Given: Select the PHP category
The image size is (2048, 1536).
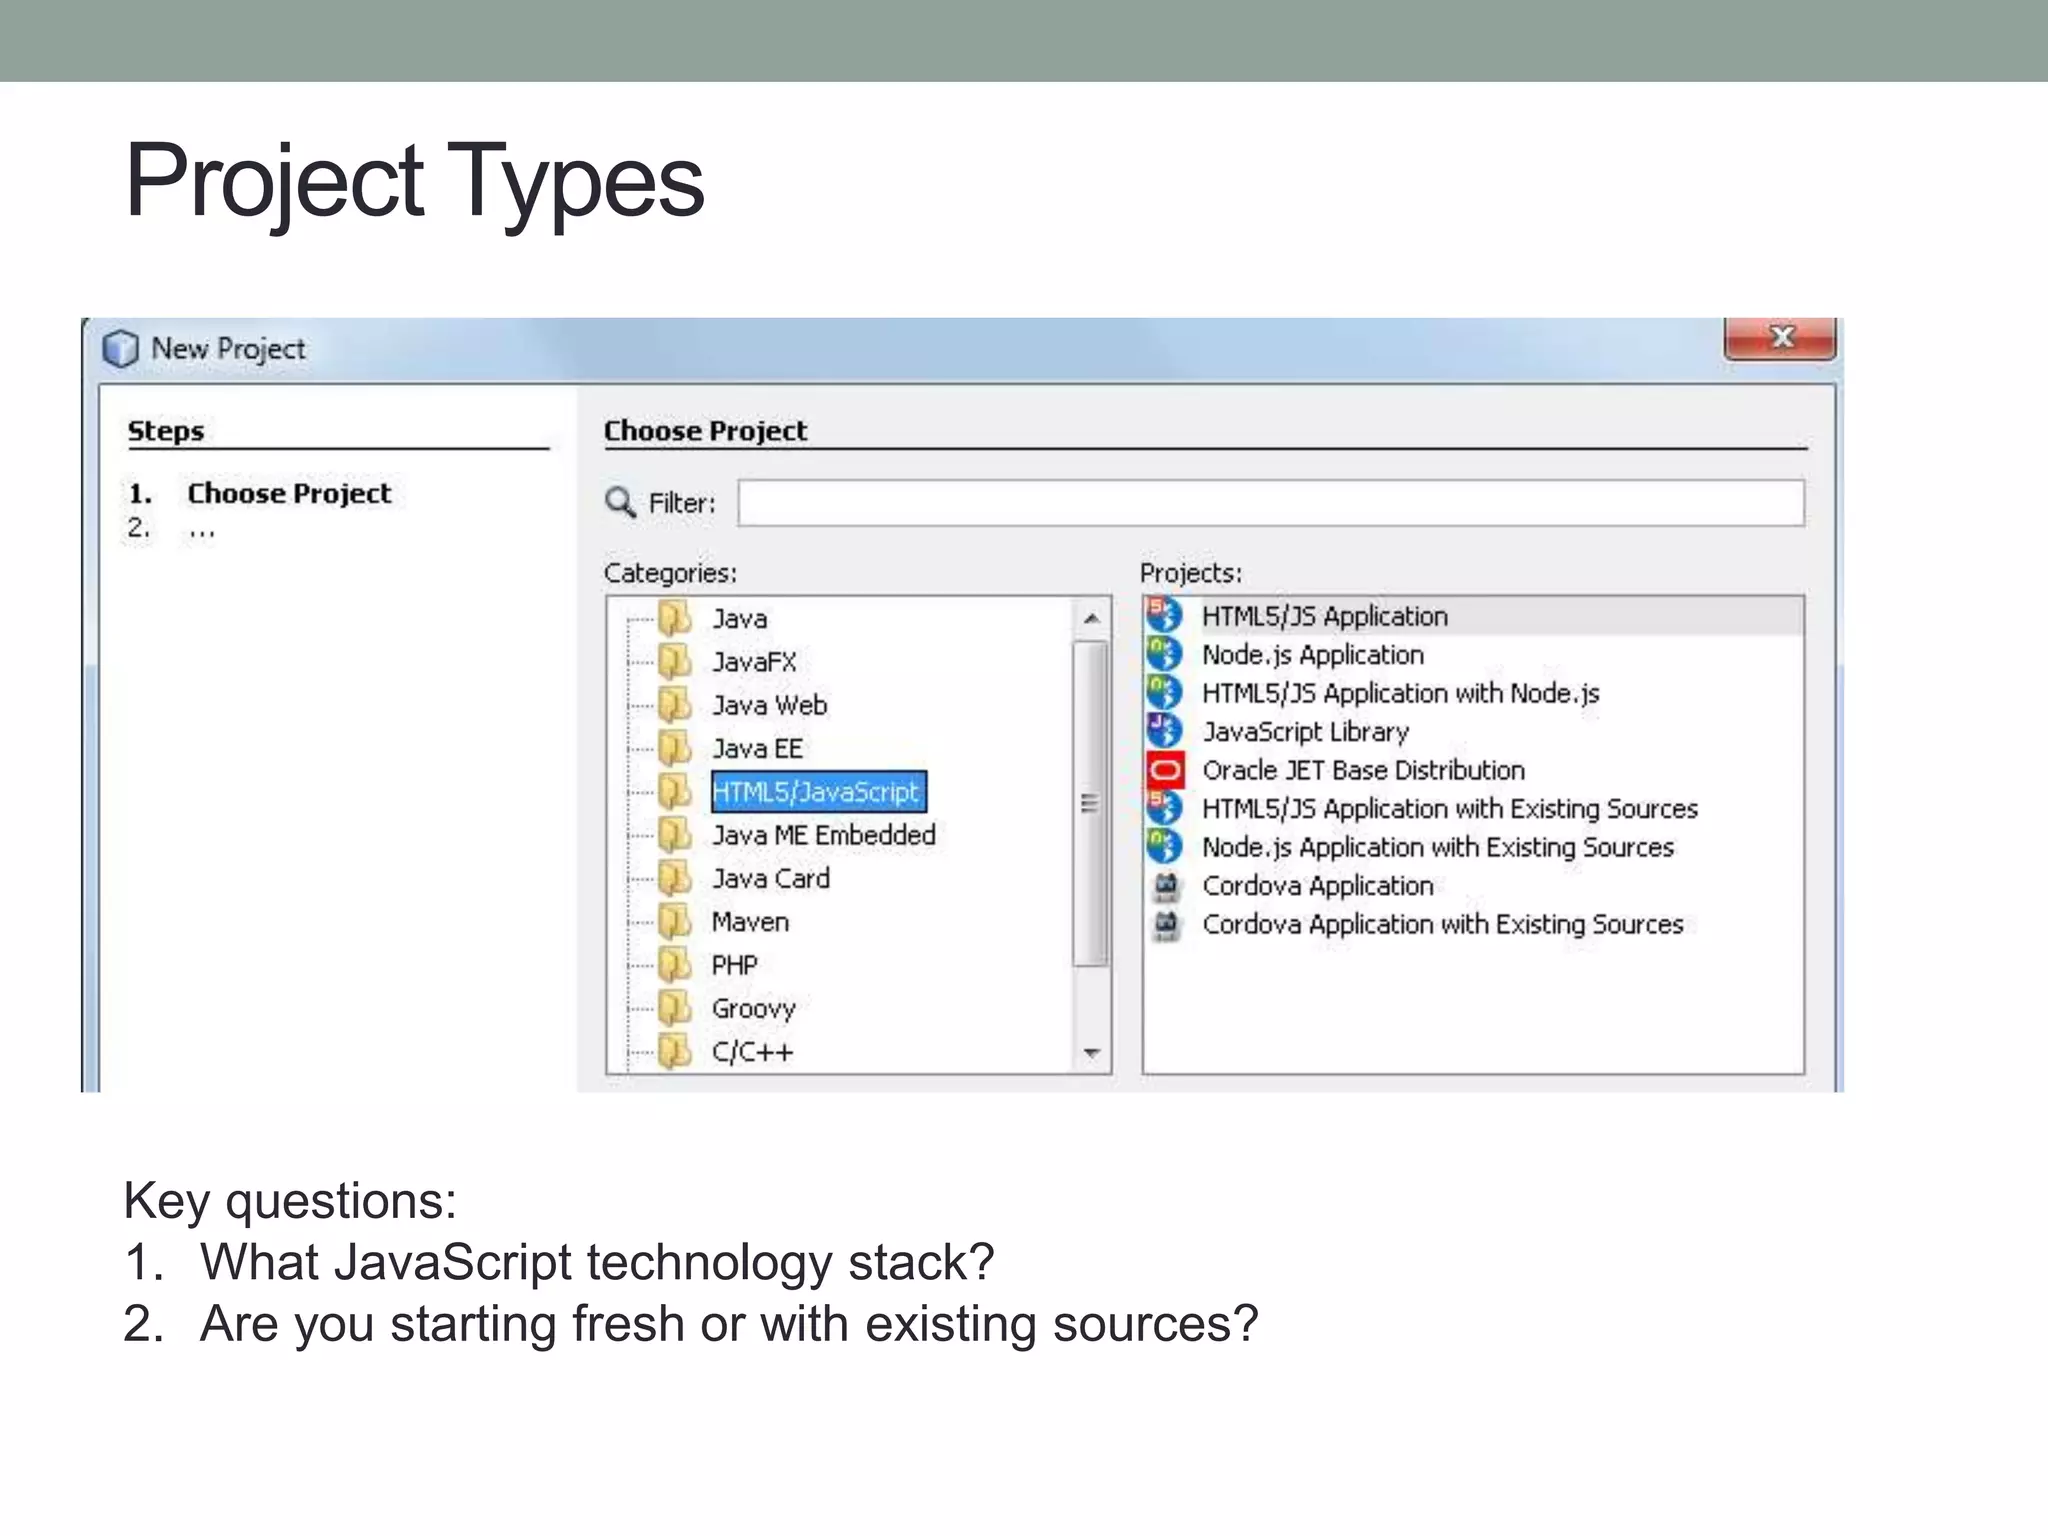Looking at the screenshot, I should (734, 965).
